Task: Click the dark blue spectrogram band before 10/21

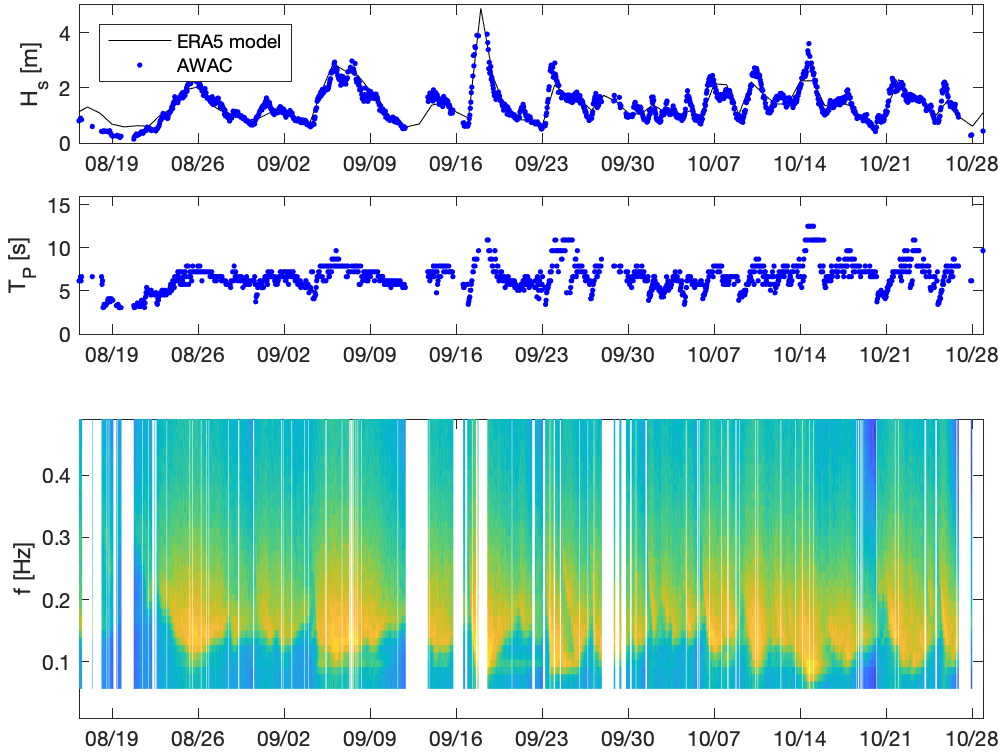Action: coord(870,554)
